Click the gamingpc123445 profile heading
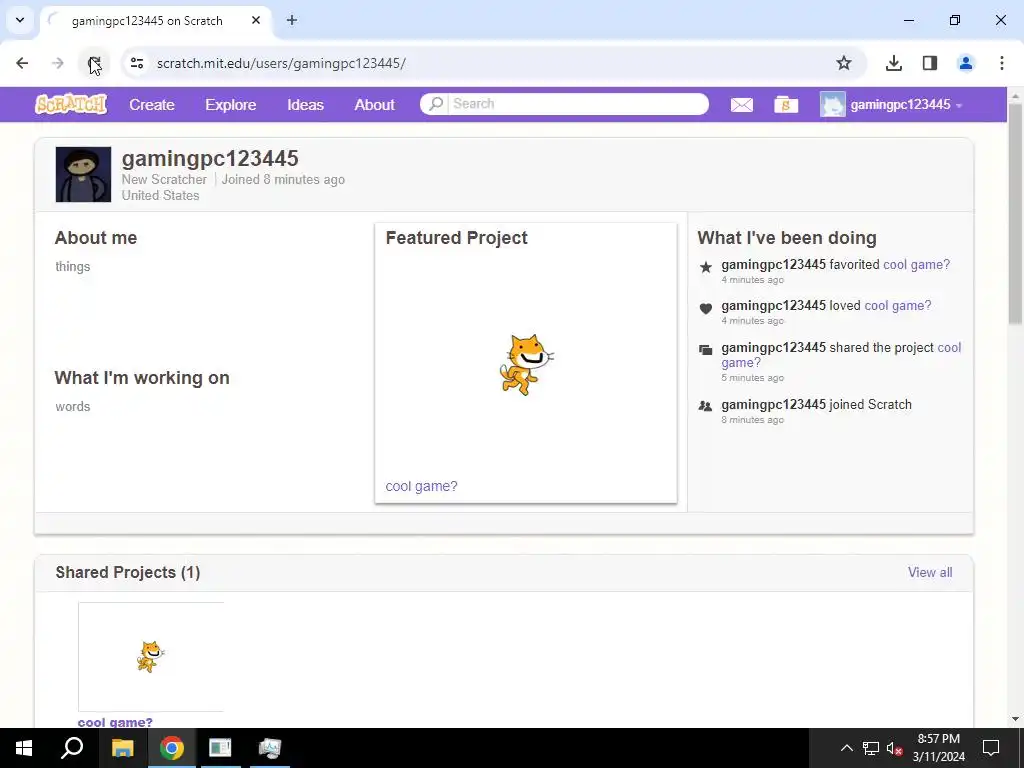This screenshot has width=1024, height=768. tap(210, 158)
